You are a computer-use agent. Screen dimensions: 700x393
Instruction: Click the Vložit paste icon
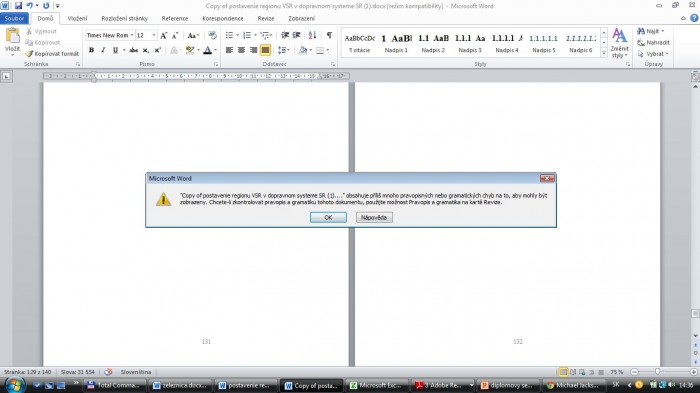(12, 36)
